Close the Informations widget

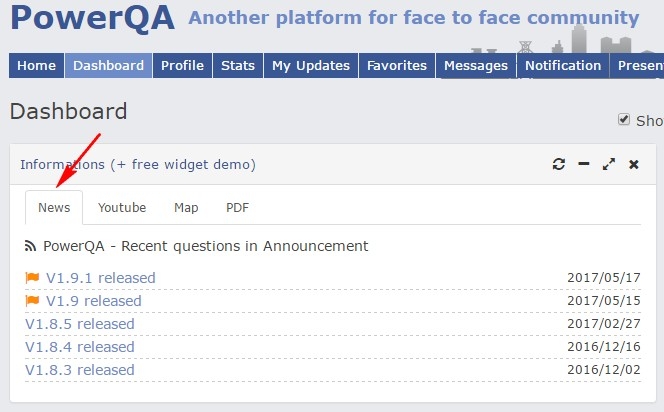pyautogui.click(x=633, y=164)
